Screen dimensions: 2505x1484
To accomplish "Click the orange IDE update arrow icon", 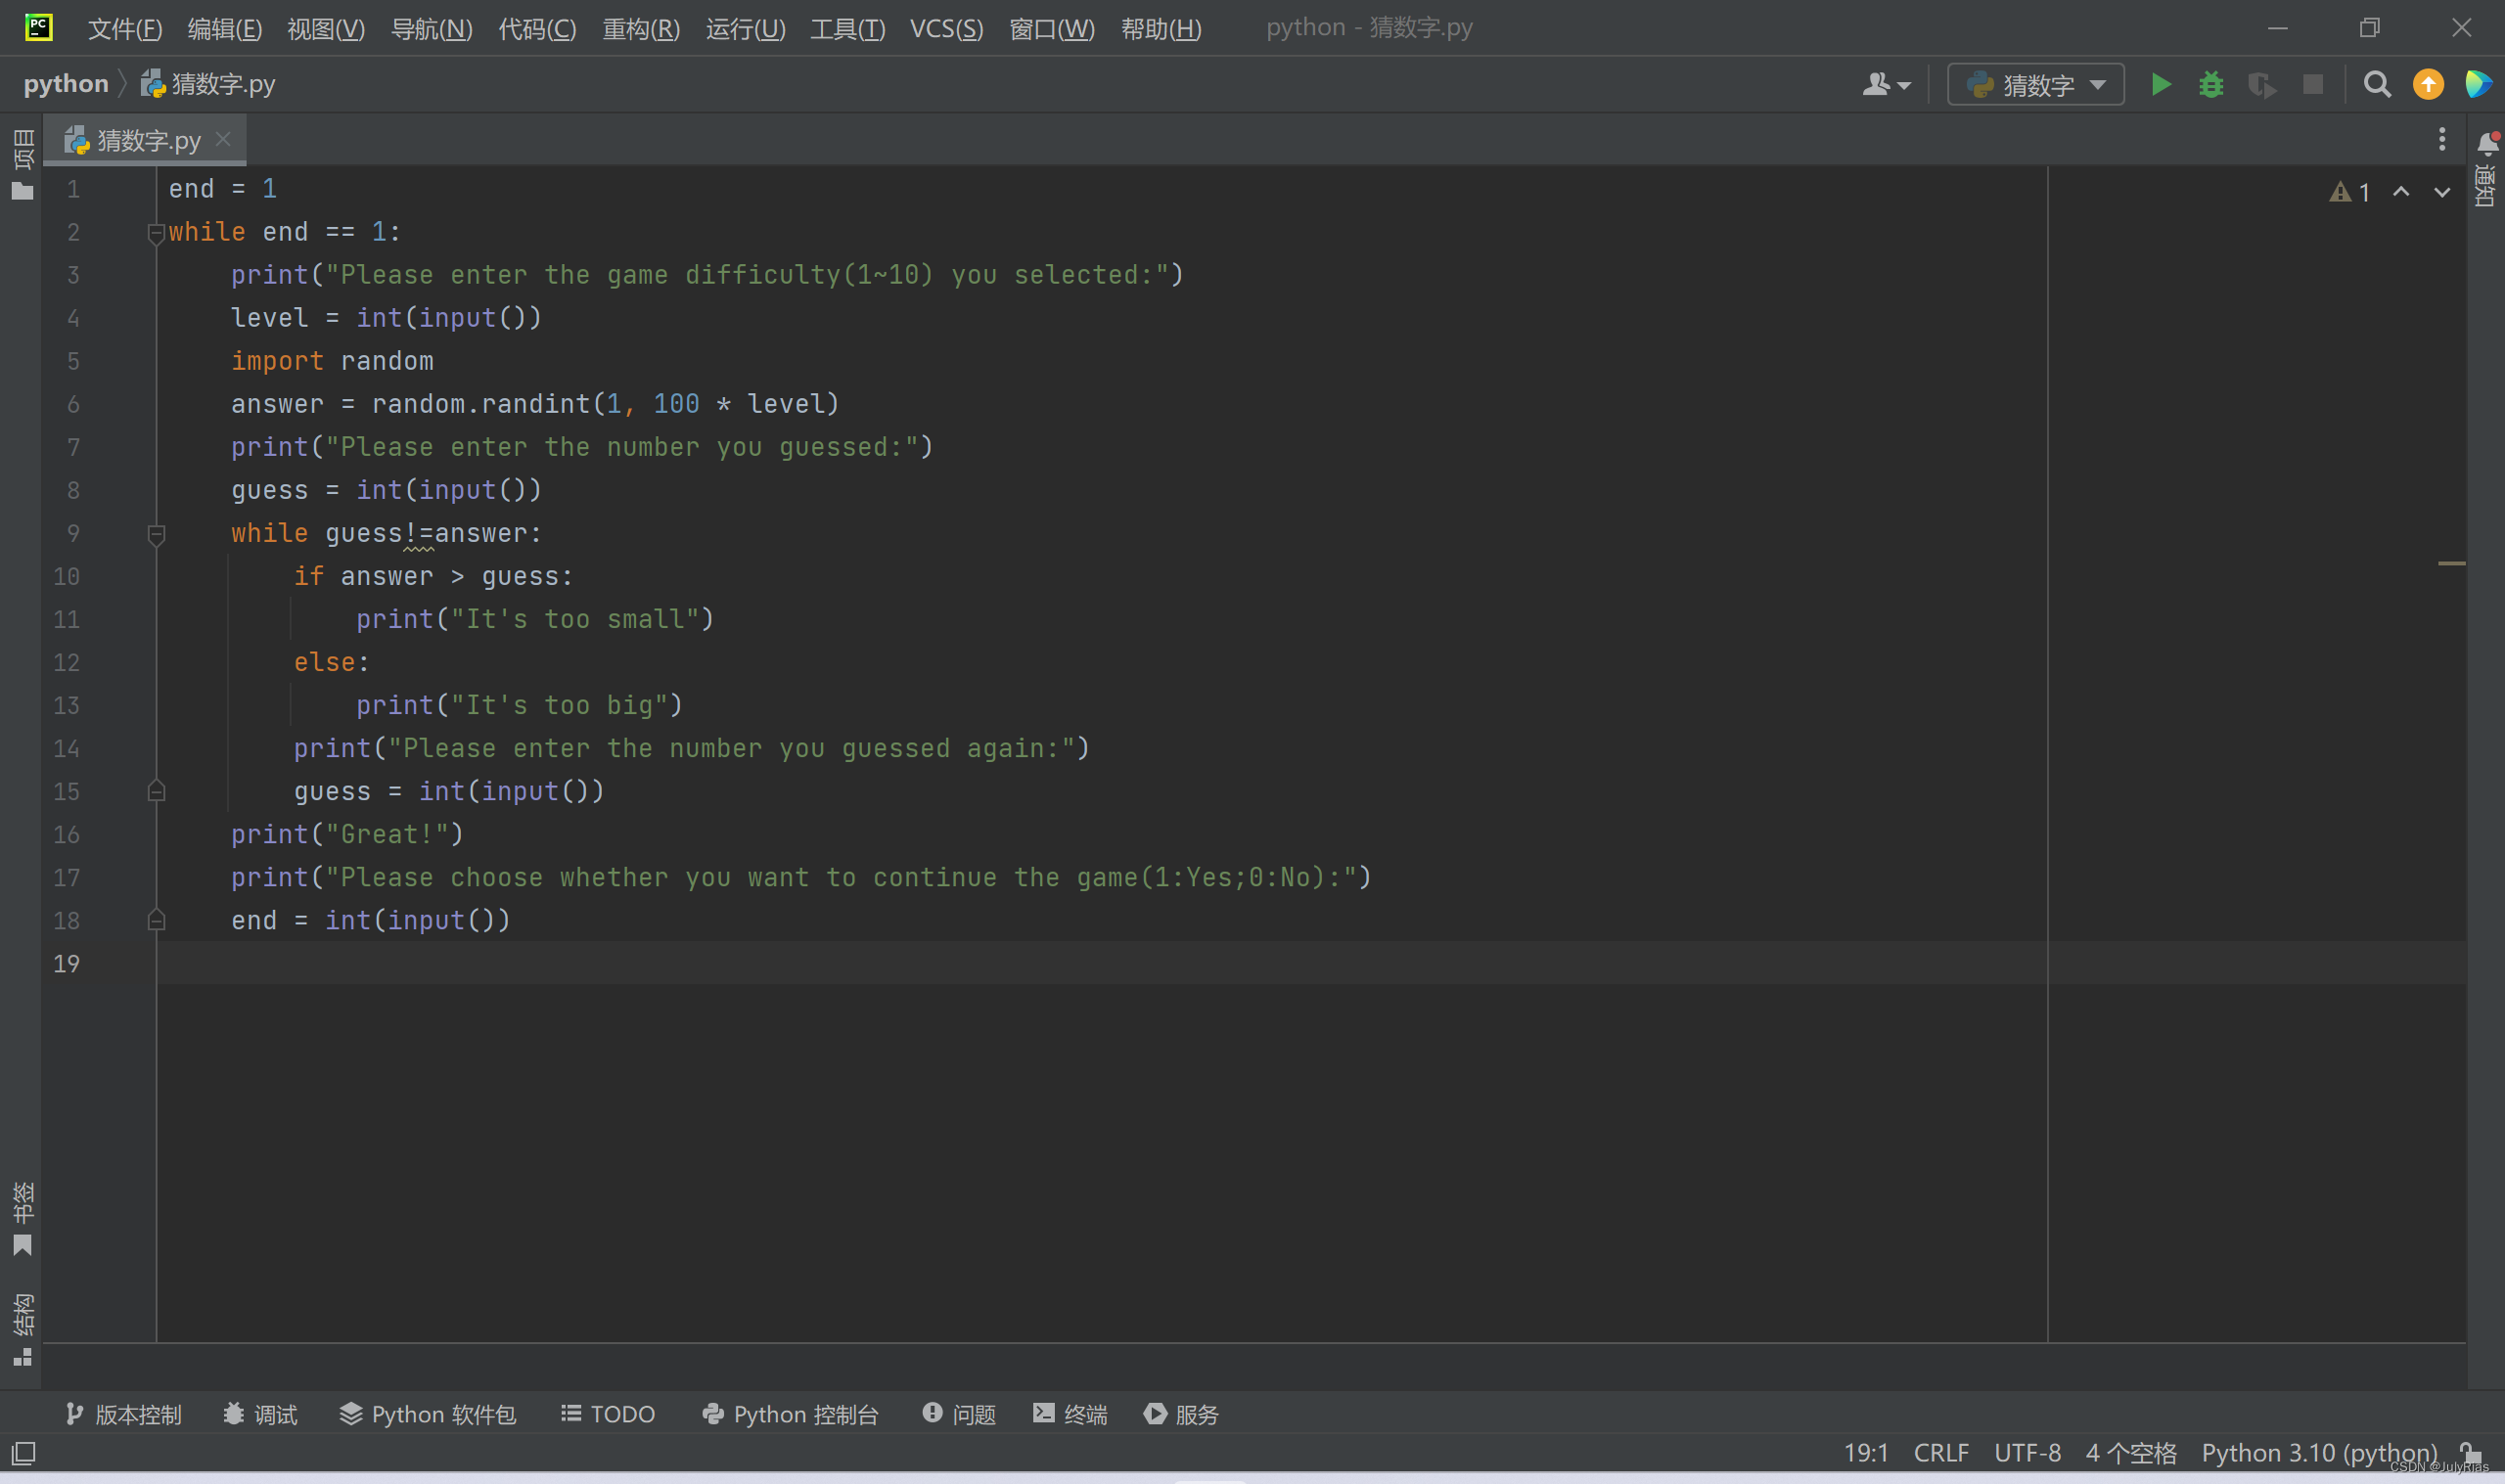I will pos(2428,85).
